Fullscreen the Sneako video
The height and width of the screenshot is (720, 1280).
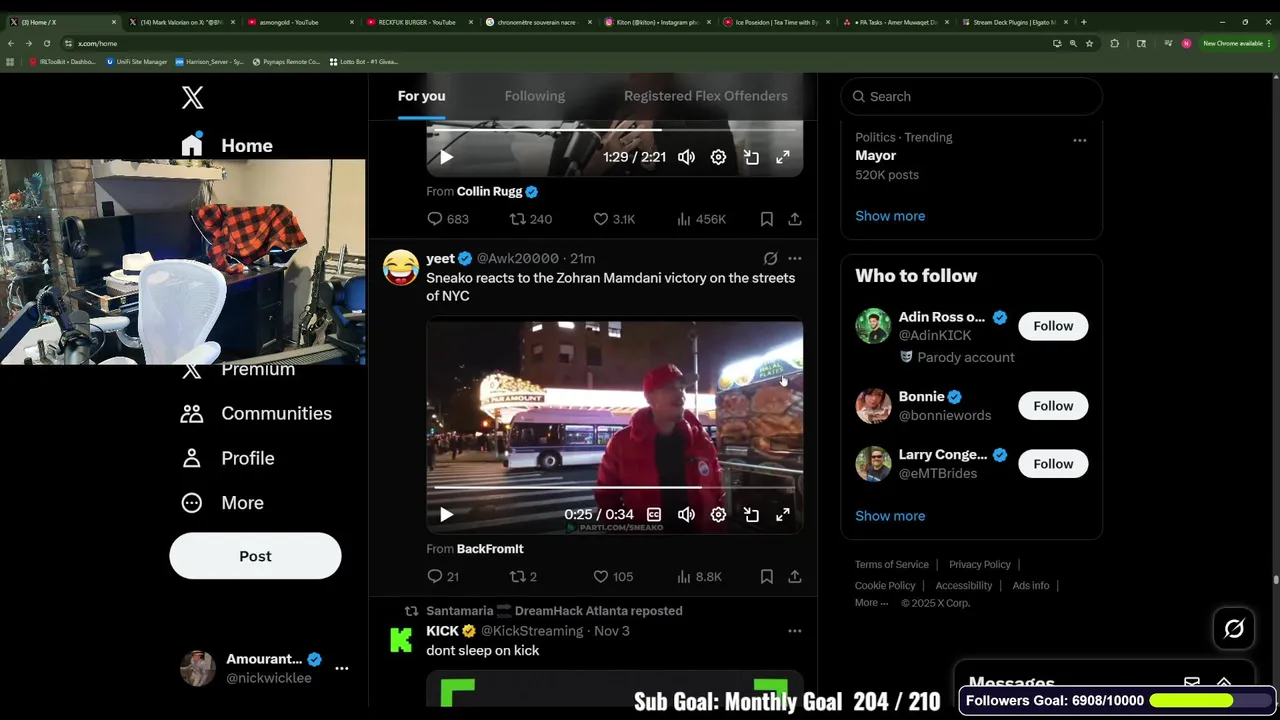pos(783,515)
